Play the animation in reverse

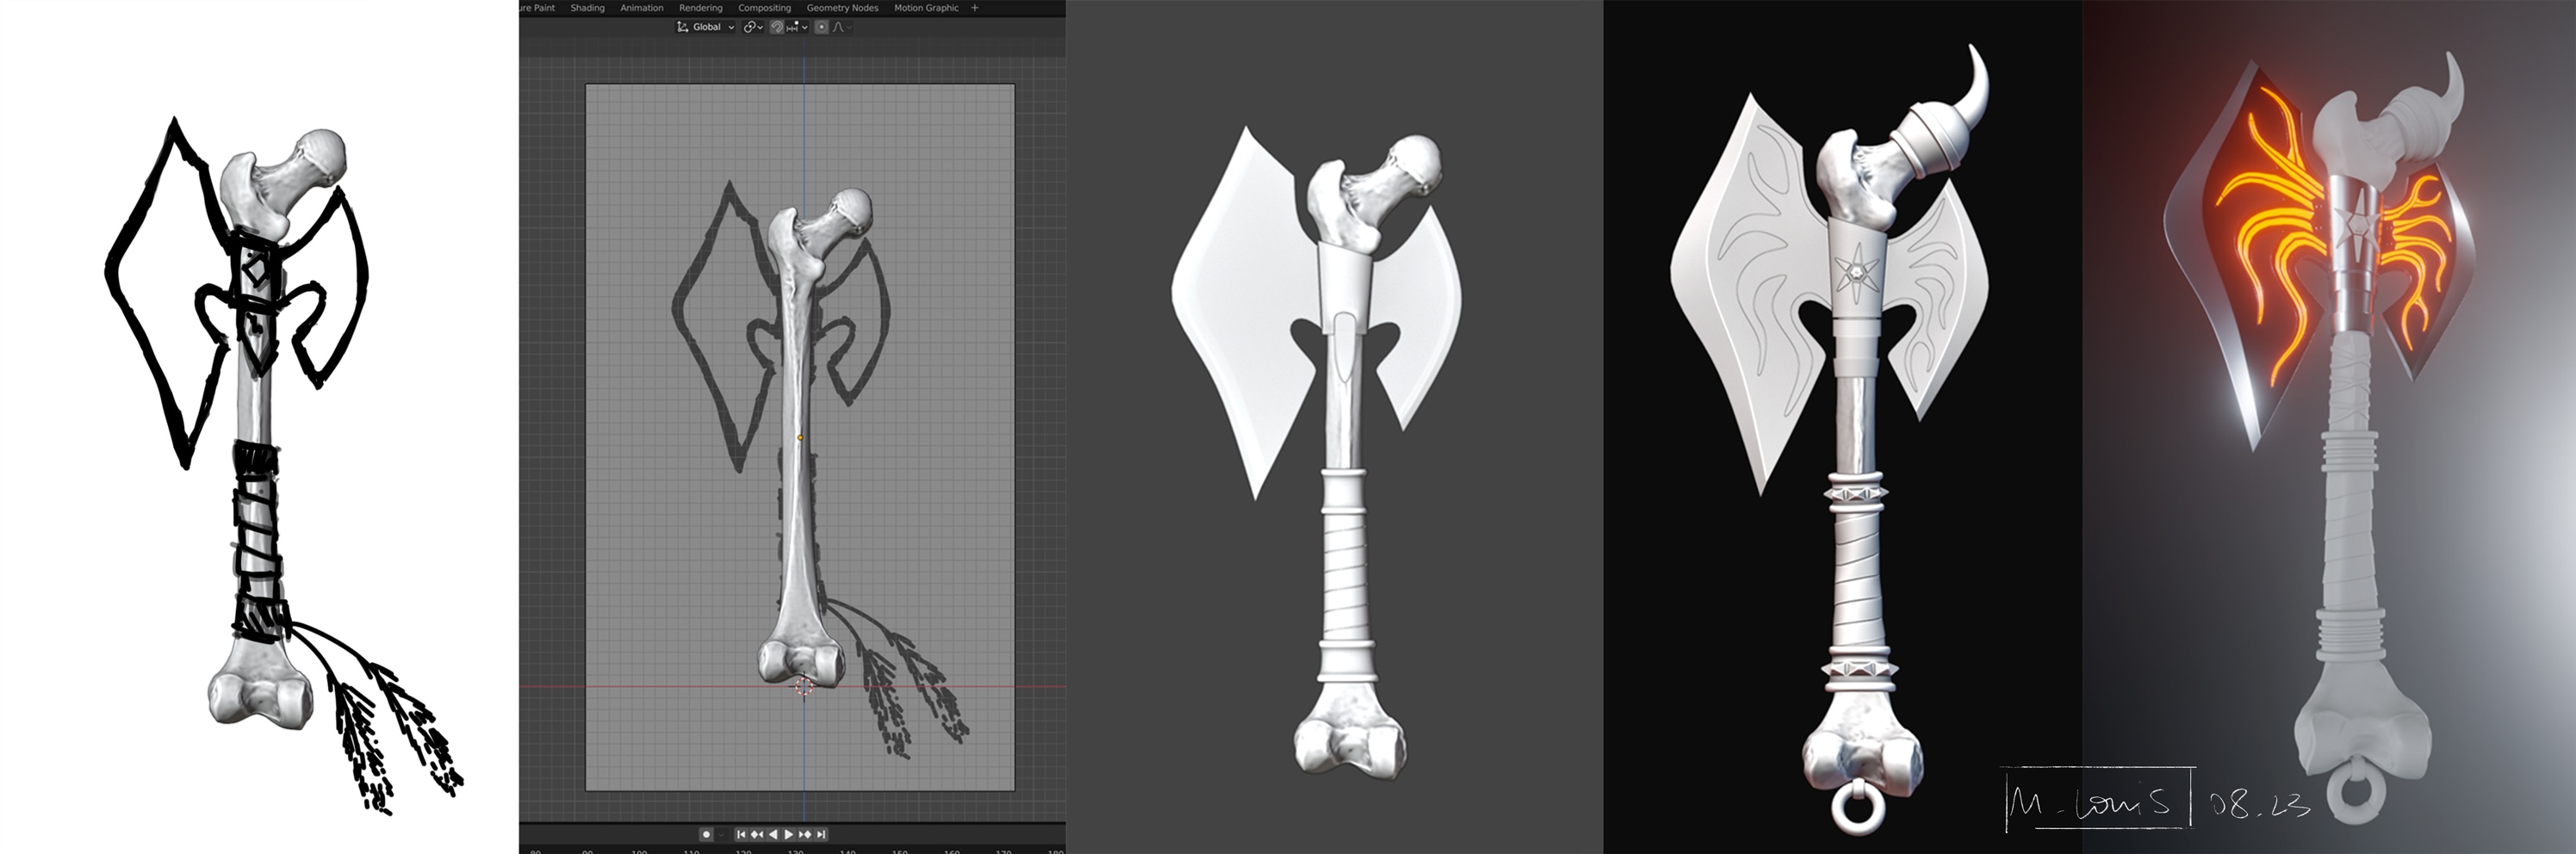pos(773,834)
